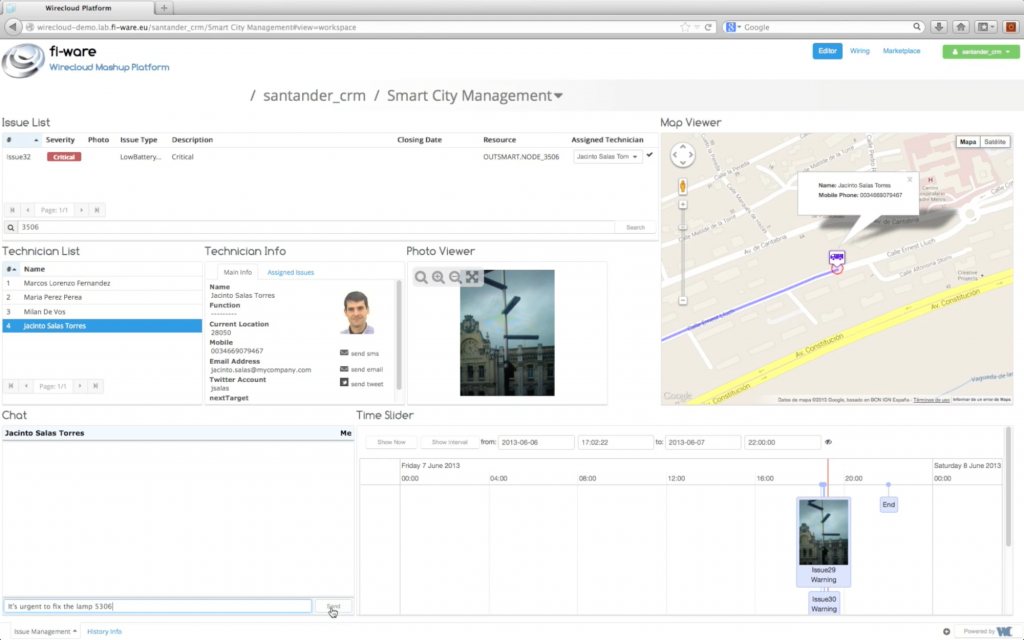
Task: Open the History Info tab at the bottom
Action: pos(105,631)
